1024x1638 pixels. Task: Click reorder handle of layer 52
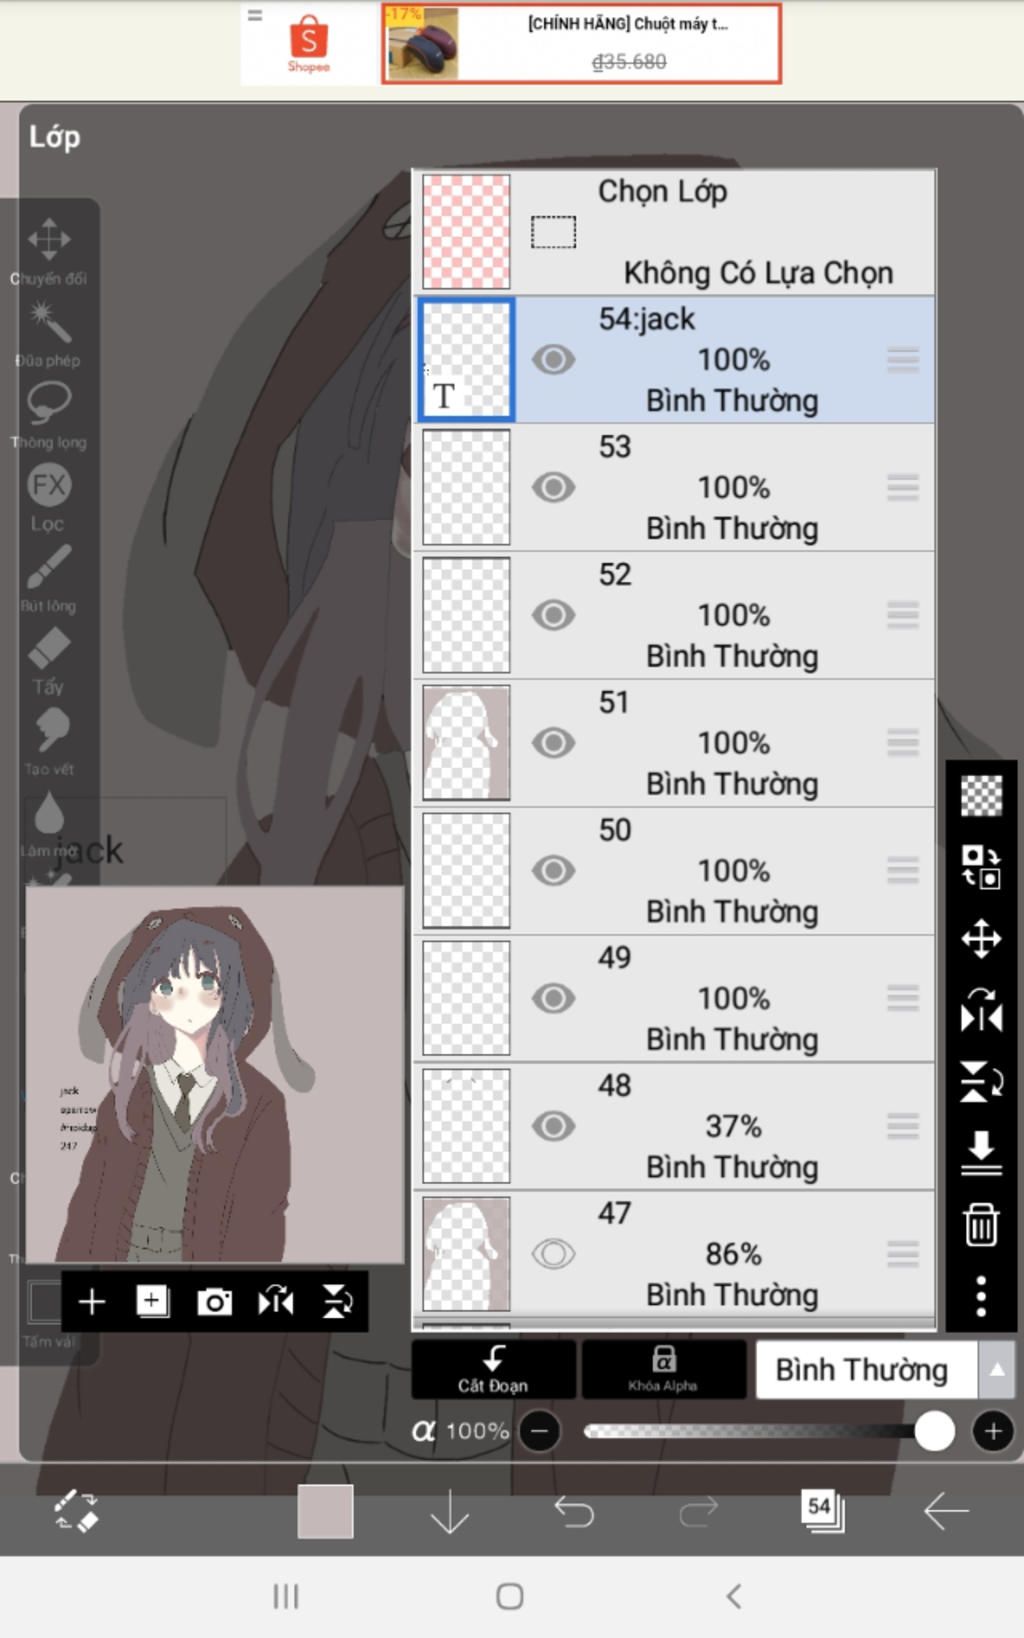902,615
